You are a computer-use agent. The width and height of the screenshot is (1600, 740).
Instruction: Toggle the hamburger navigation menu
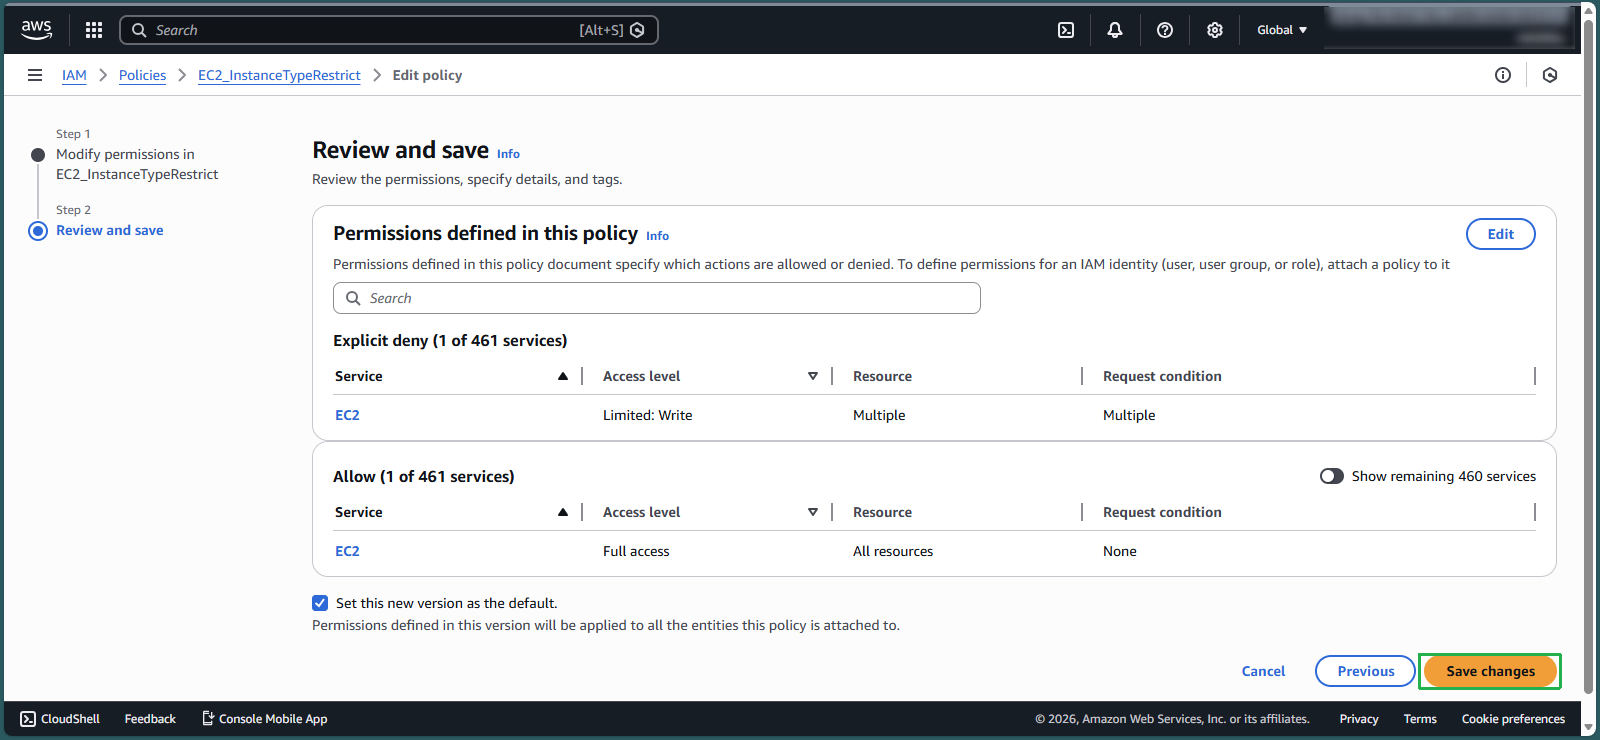tap(35, 75)
